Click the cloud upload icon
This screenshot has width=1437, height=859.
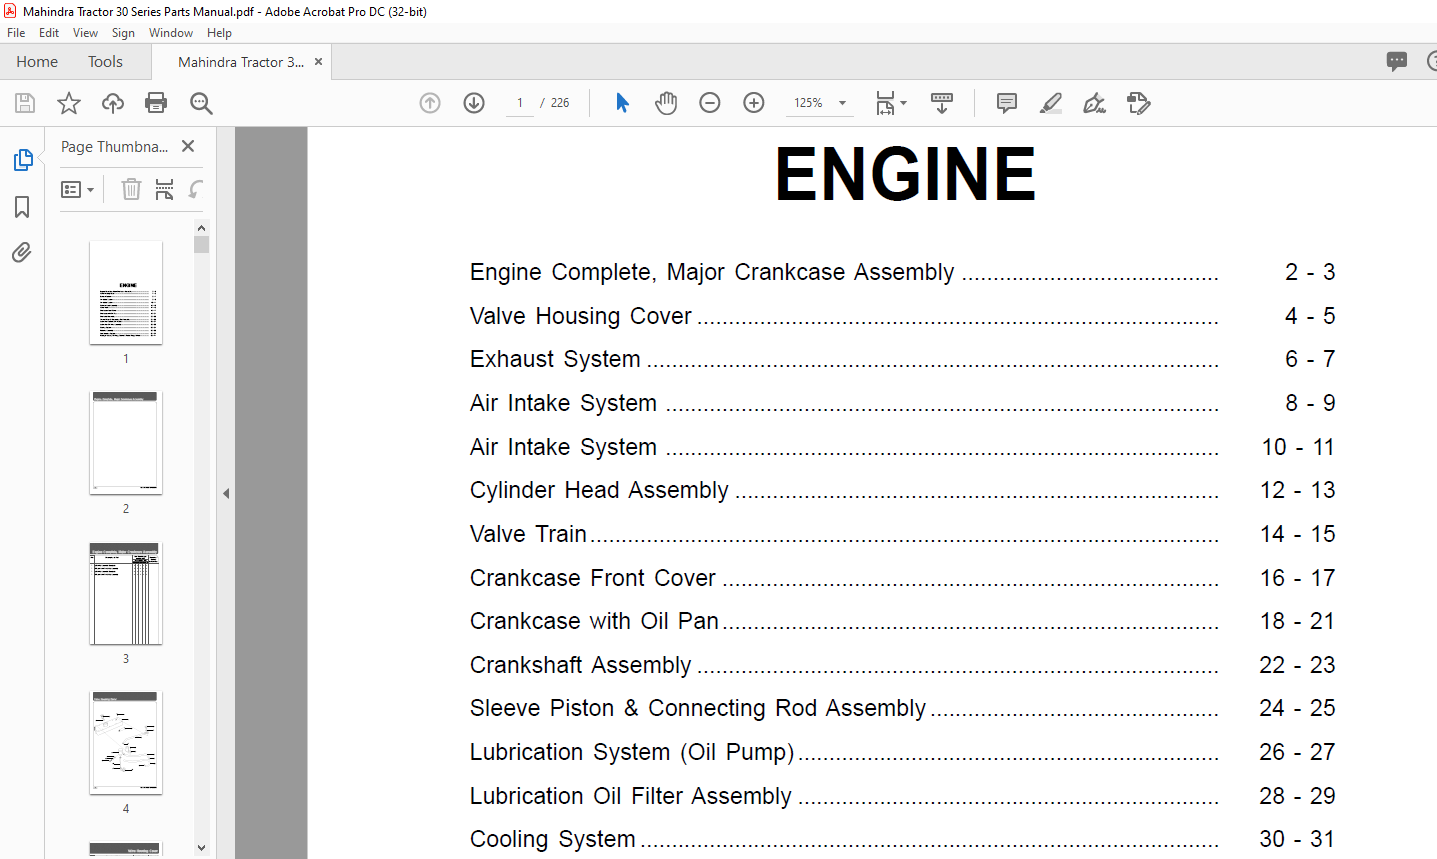[113, 103]
